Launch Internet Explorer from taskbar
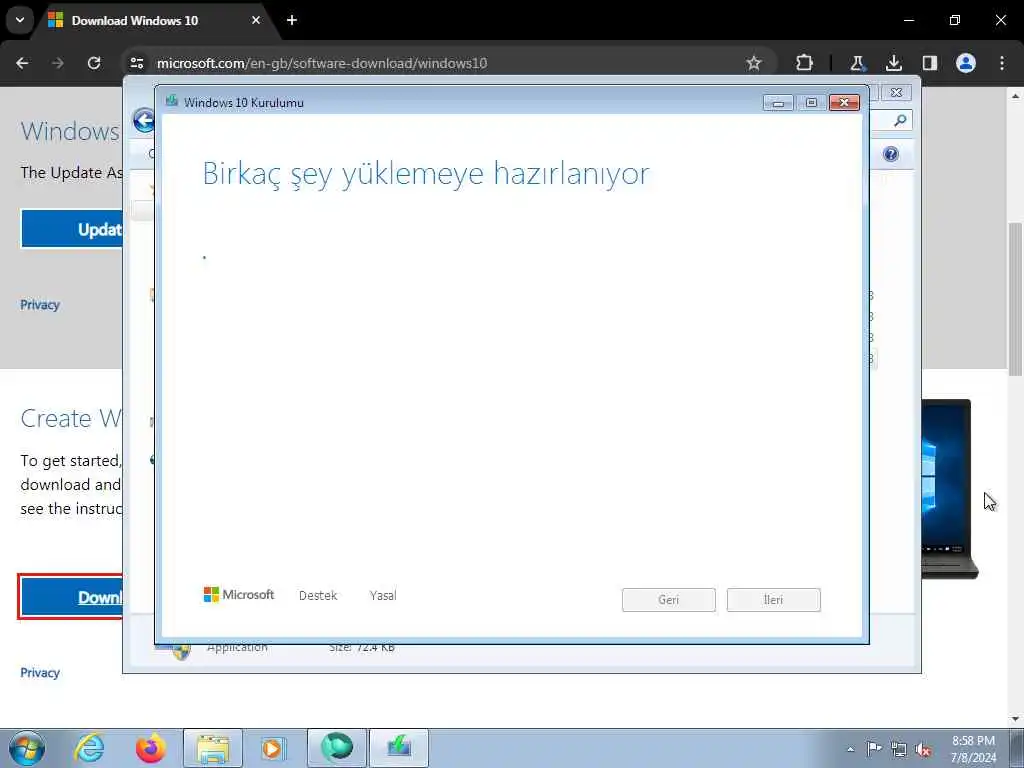Image resolution: width=1024 pixels, height=768 pixels. pos(89,748)
